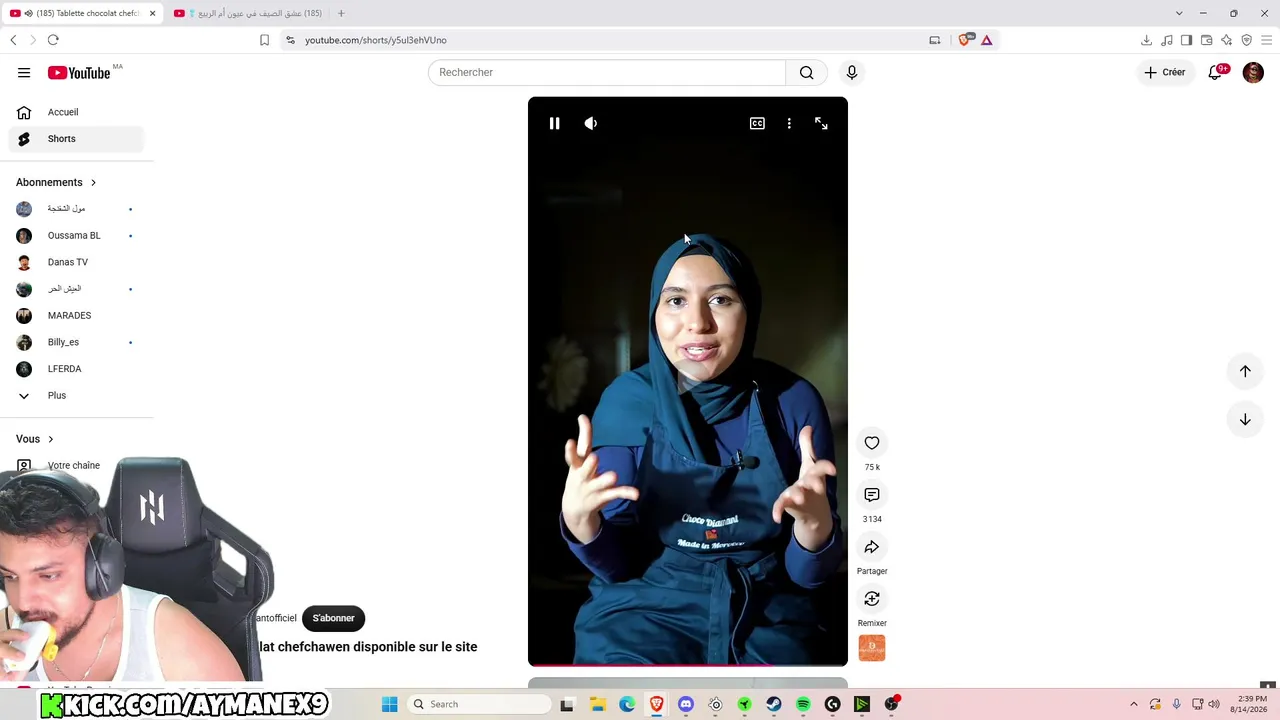Image resolution: width=1280 pixels, height=720 pixels.
Task: Toggle the browser sidebar panel
Action: 1186,40
